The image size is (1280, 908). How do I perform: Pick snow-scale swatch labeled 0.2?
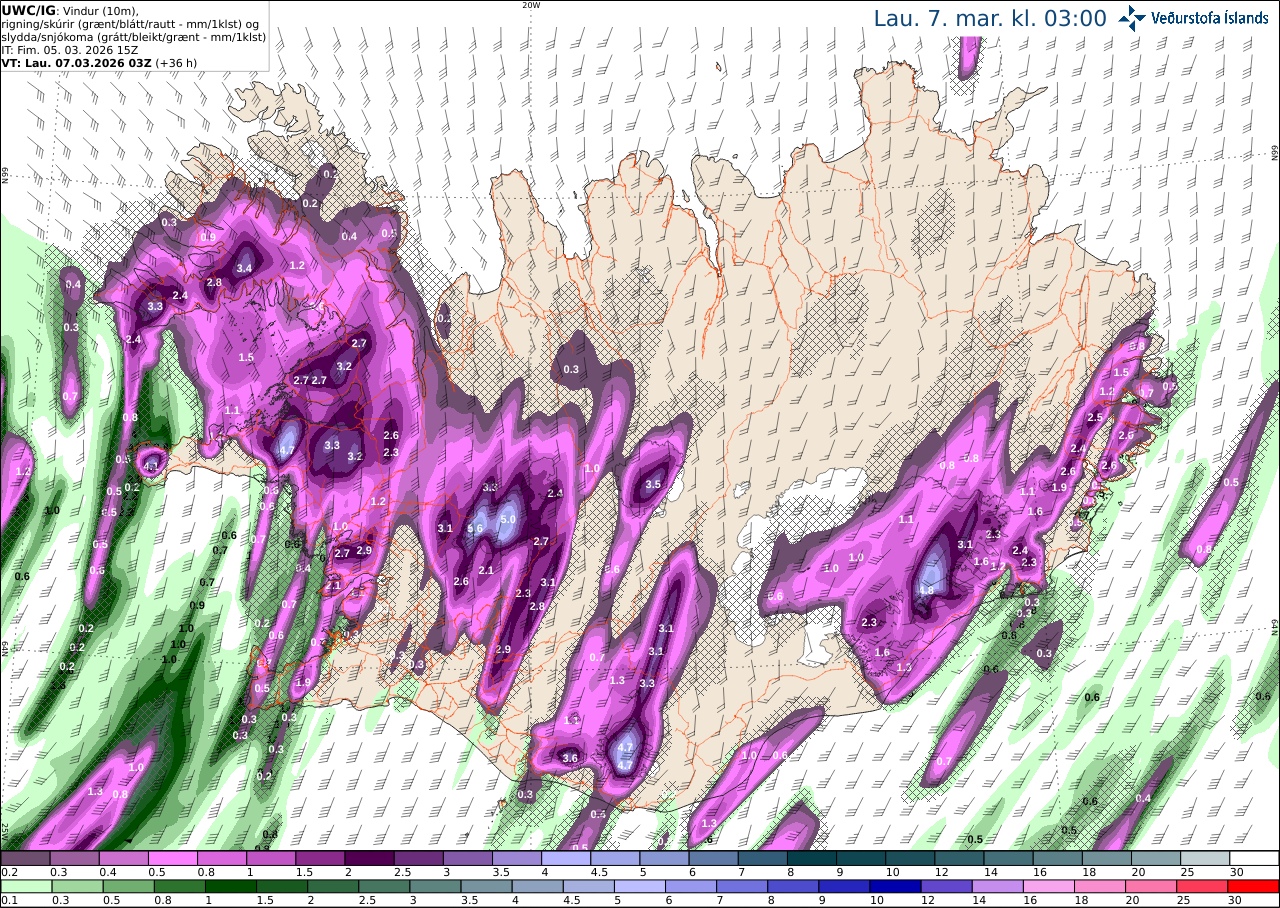[25, 858]
